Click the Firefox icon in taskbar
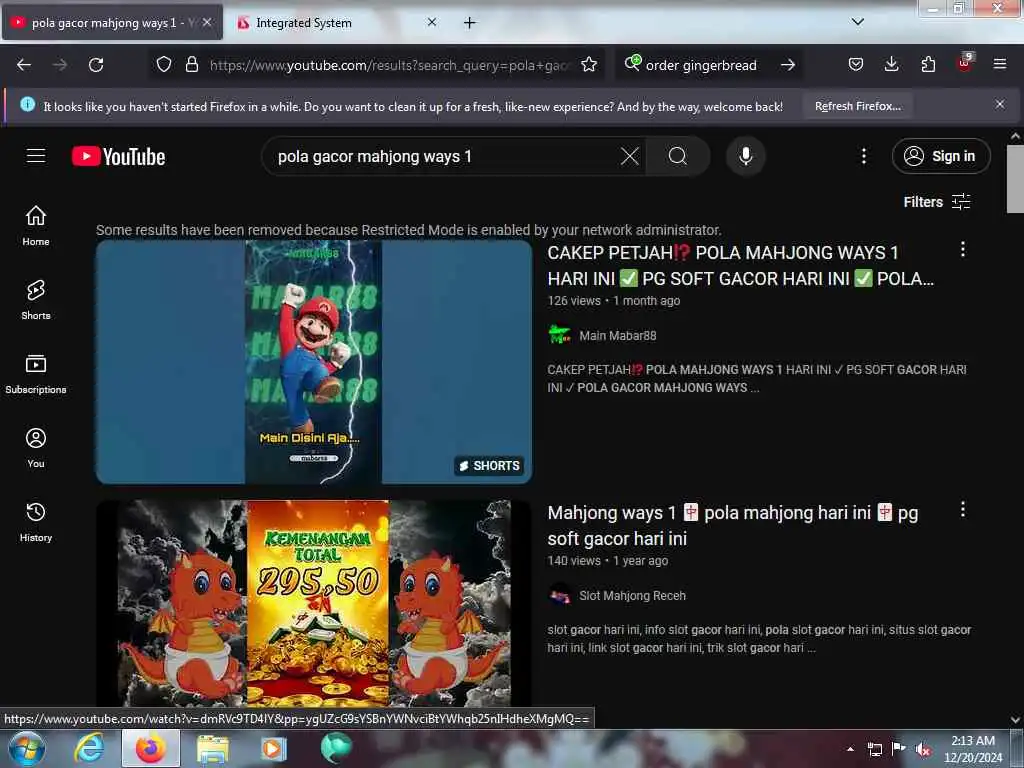This screenshot has width=1024, height=768. (151, 748)
